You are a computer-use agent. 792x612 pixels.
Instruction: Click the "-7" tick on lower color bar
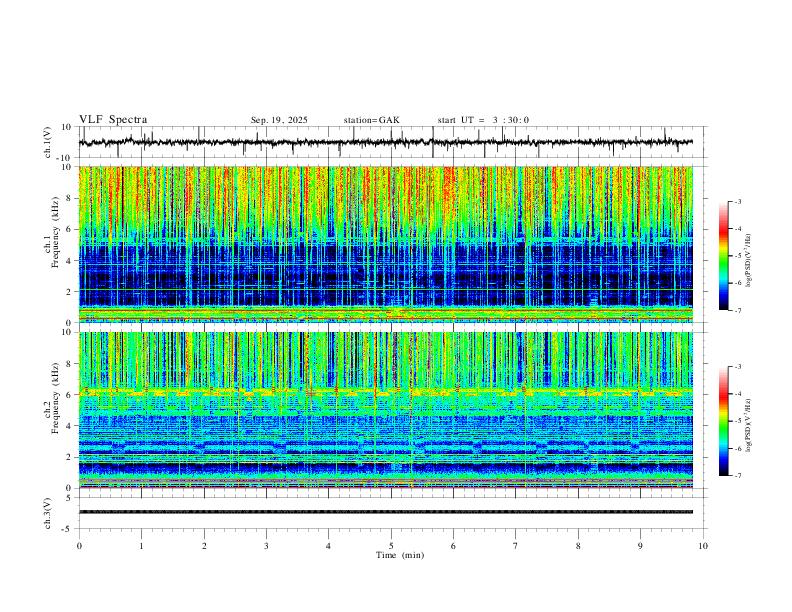[737, 476]
